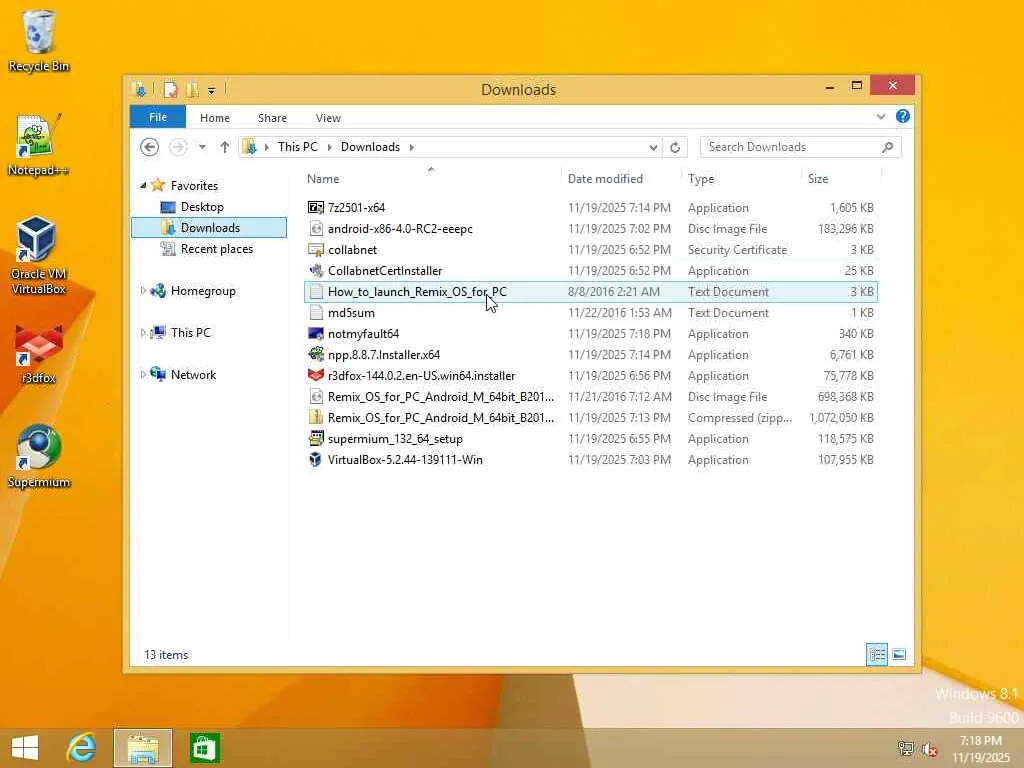
Task: Select Downloads in navigation pane
Action: click(209, 227)
